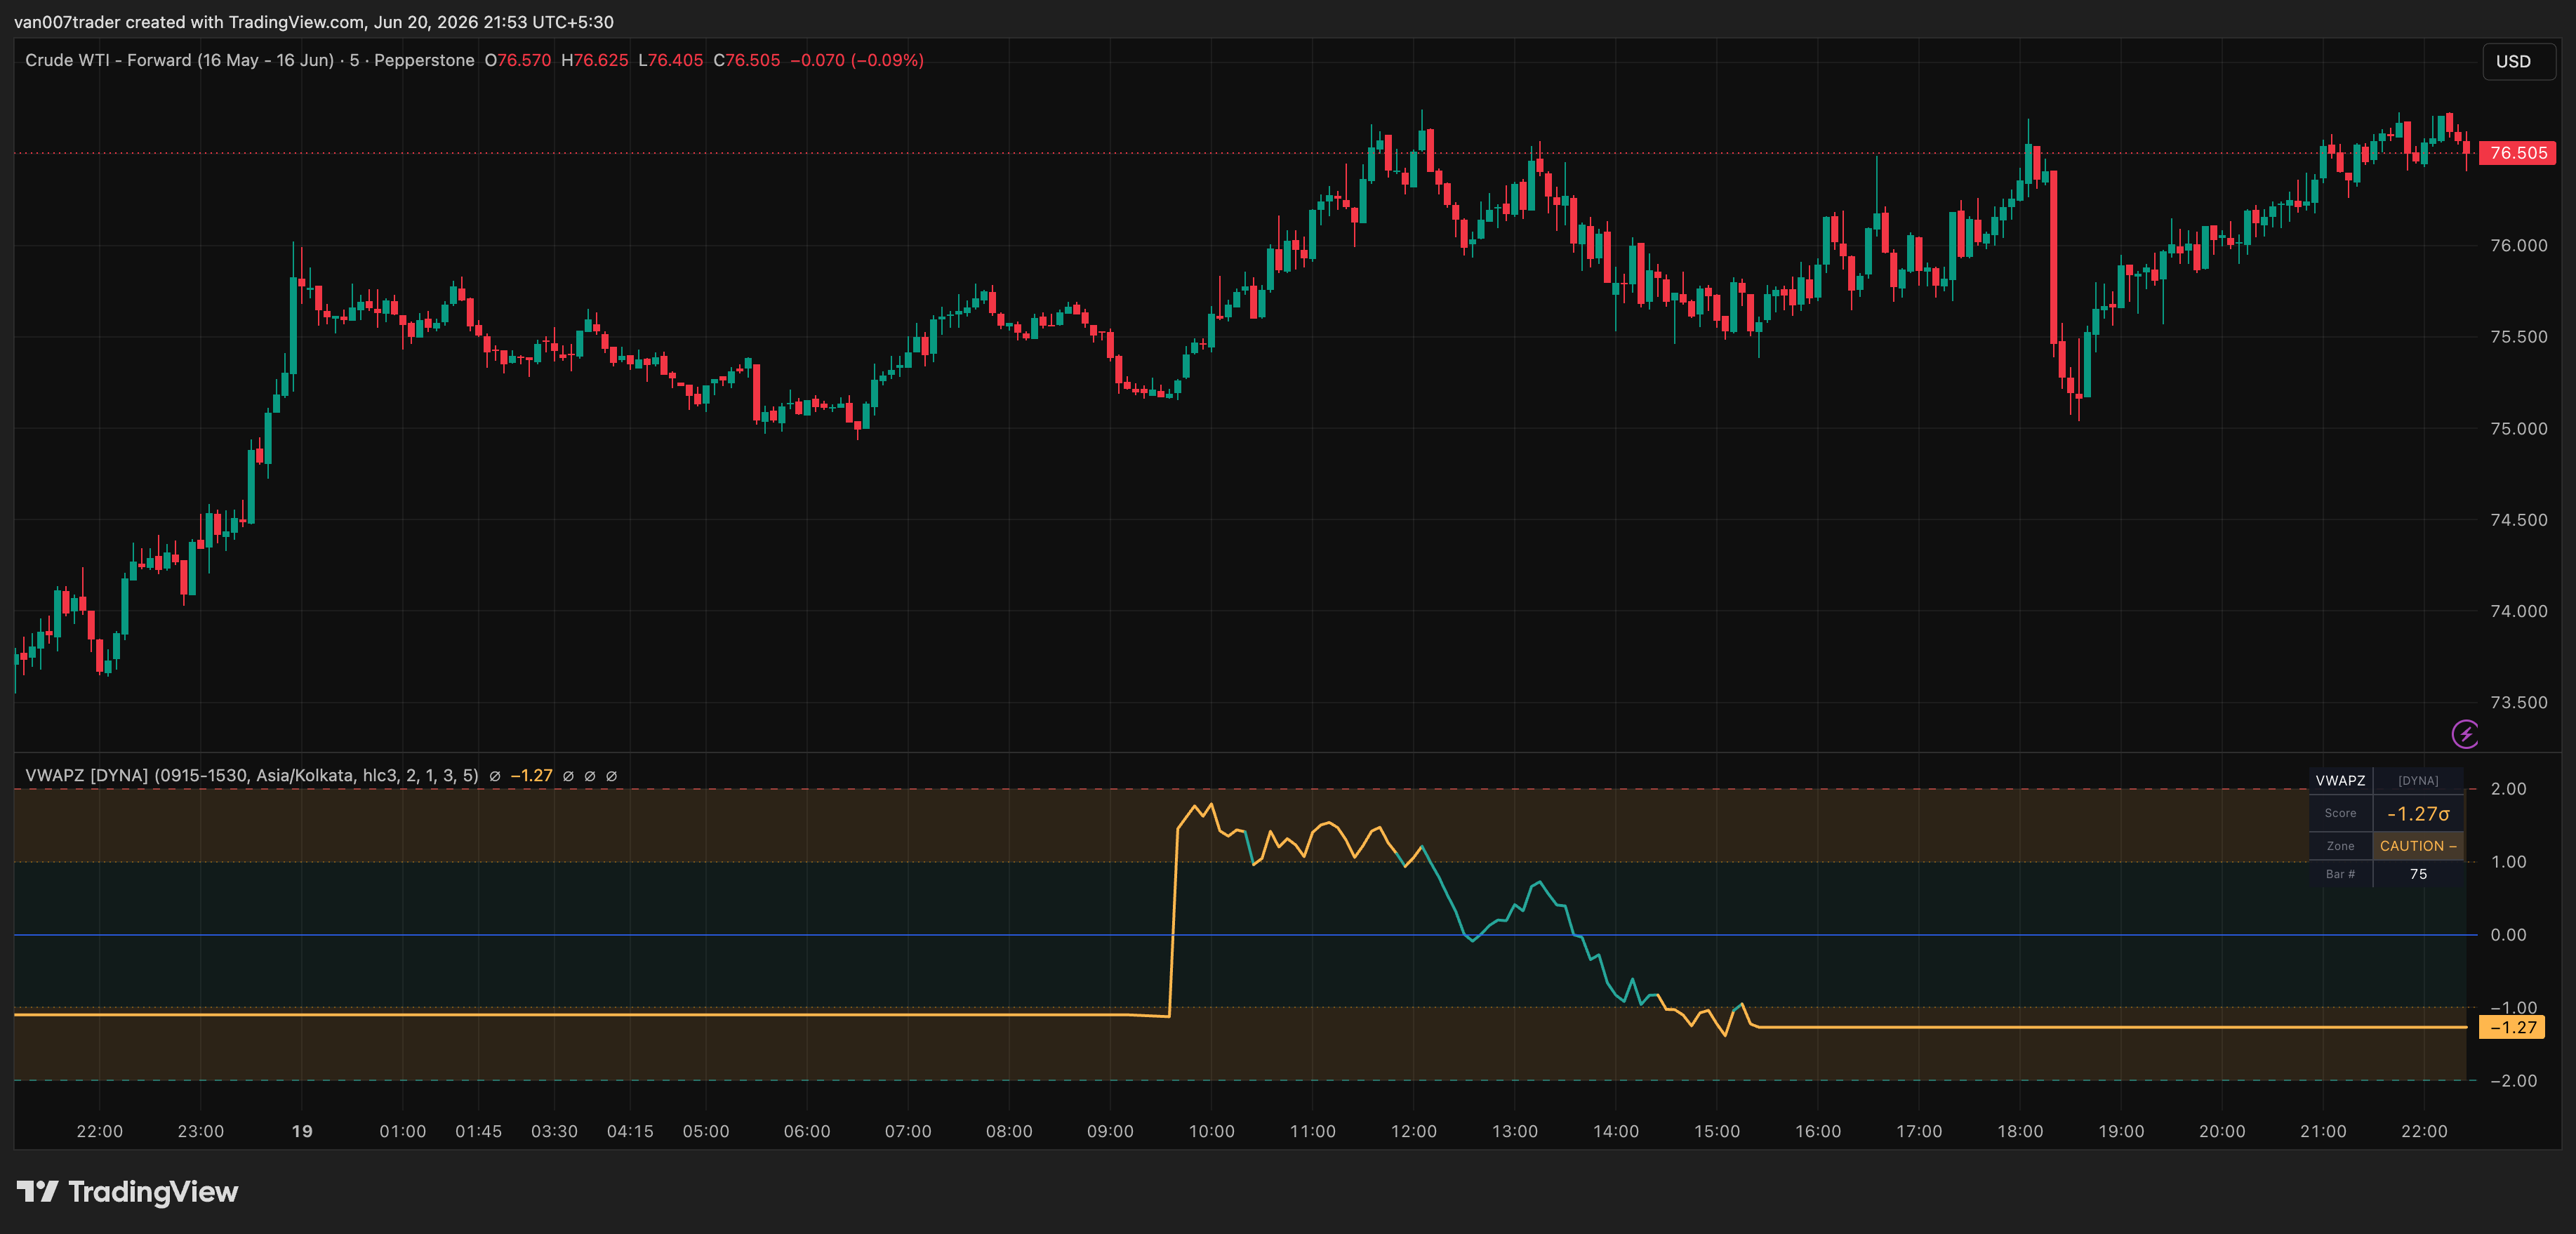This screenshot has width=2576, height=1234.
Task: Click the 21:00 time axis label
Action: 2323,1132
